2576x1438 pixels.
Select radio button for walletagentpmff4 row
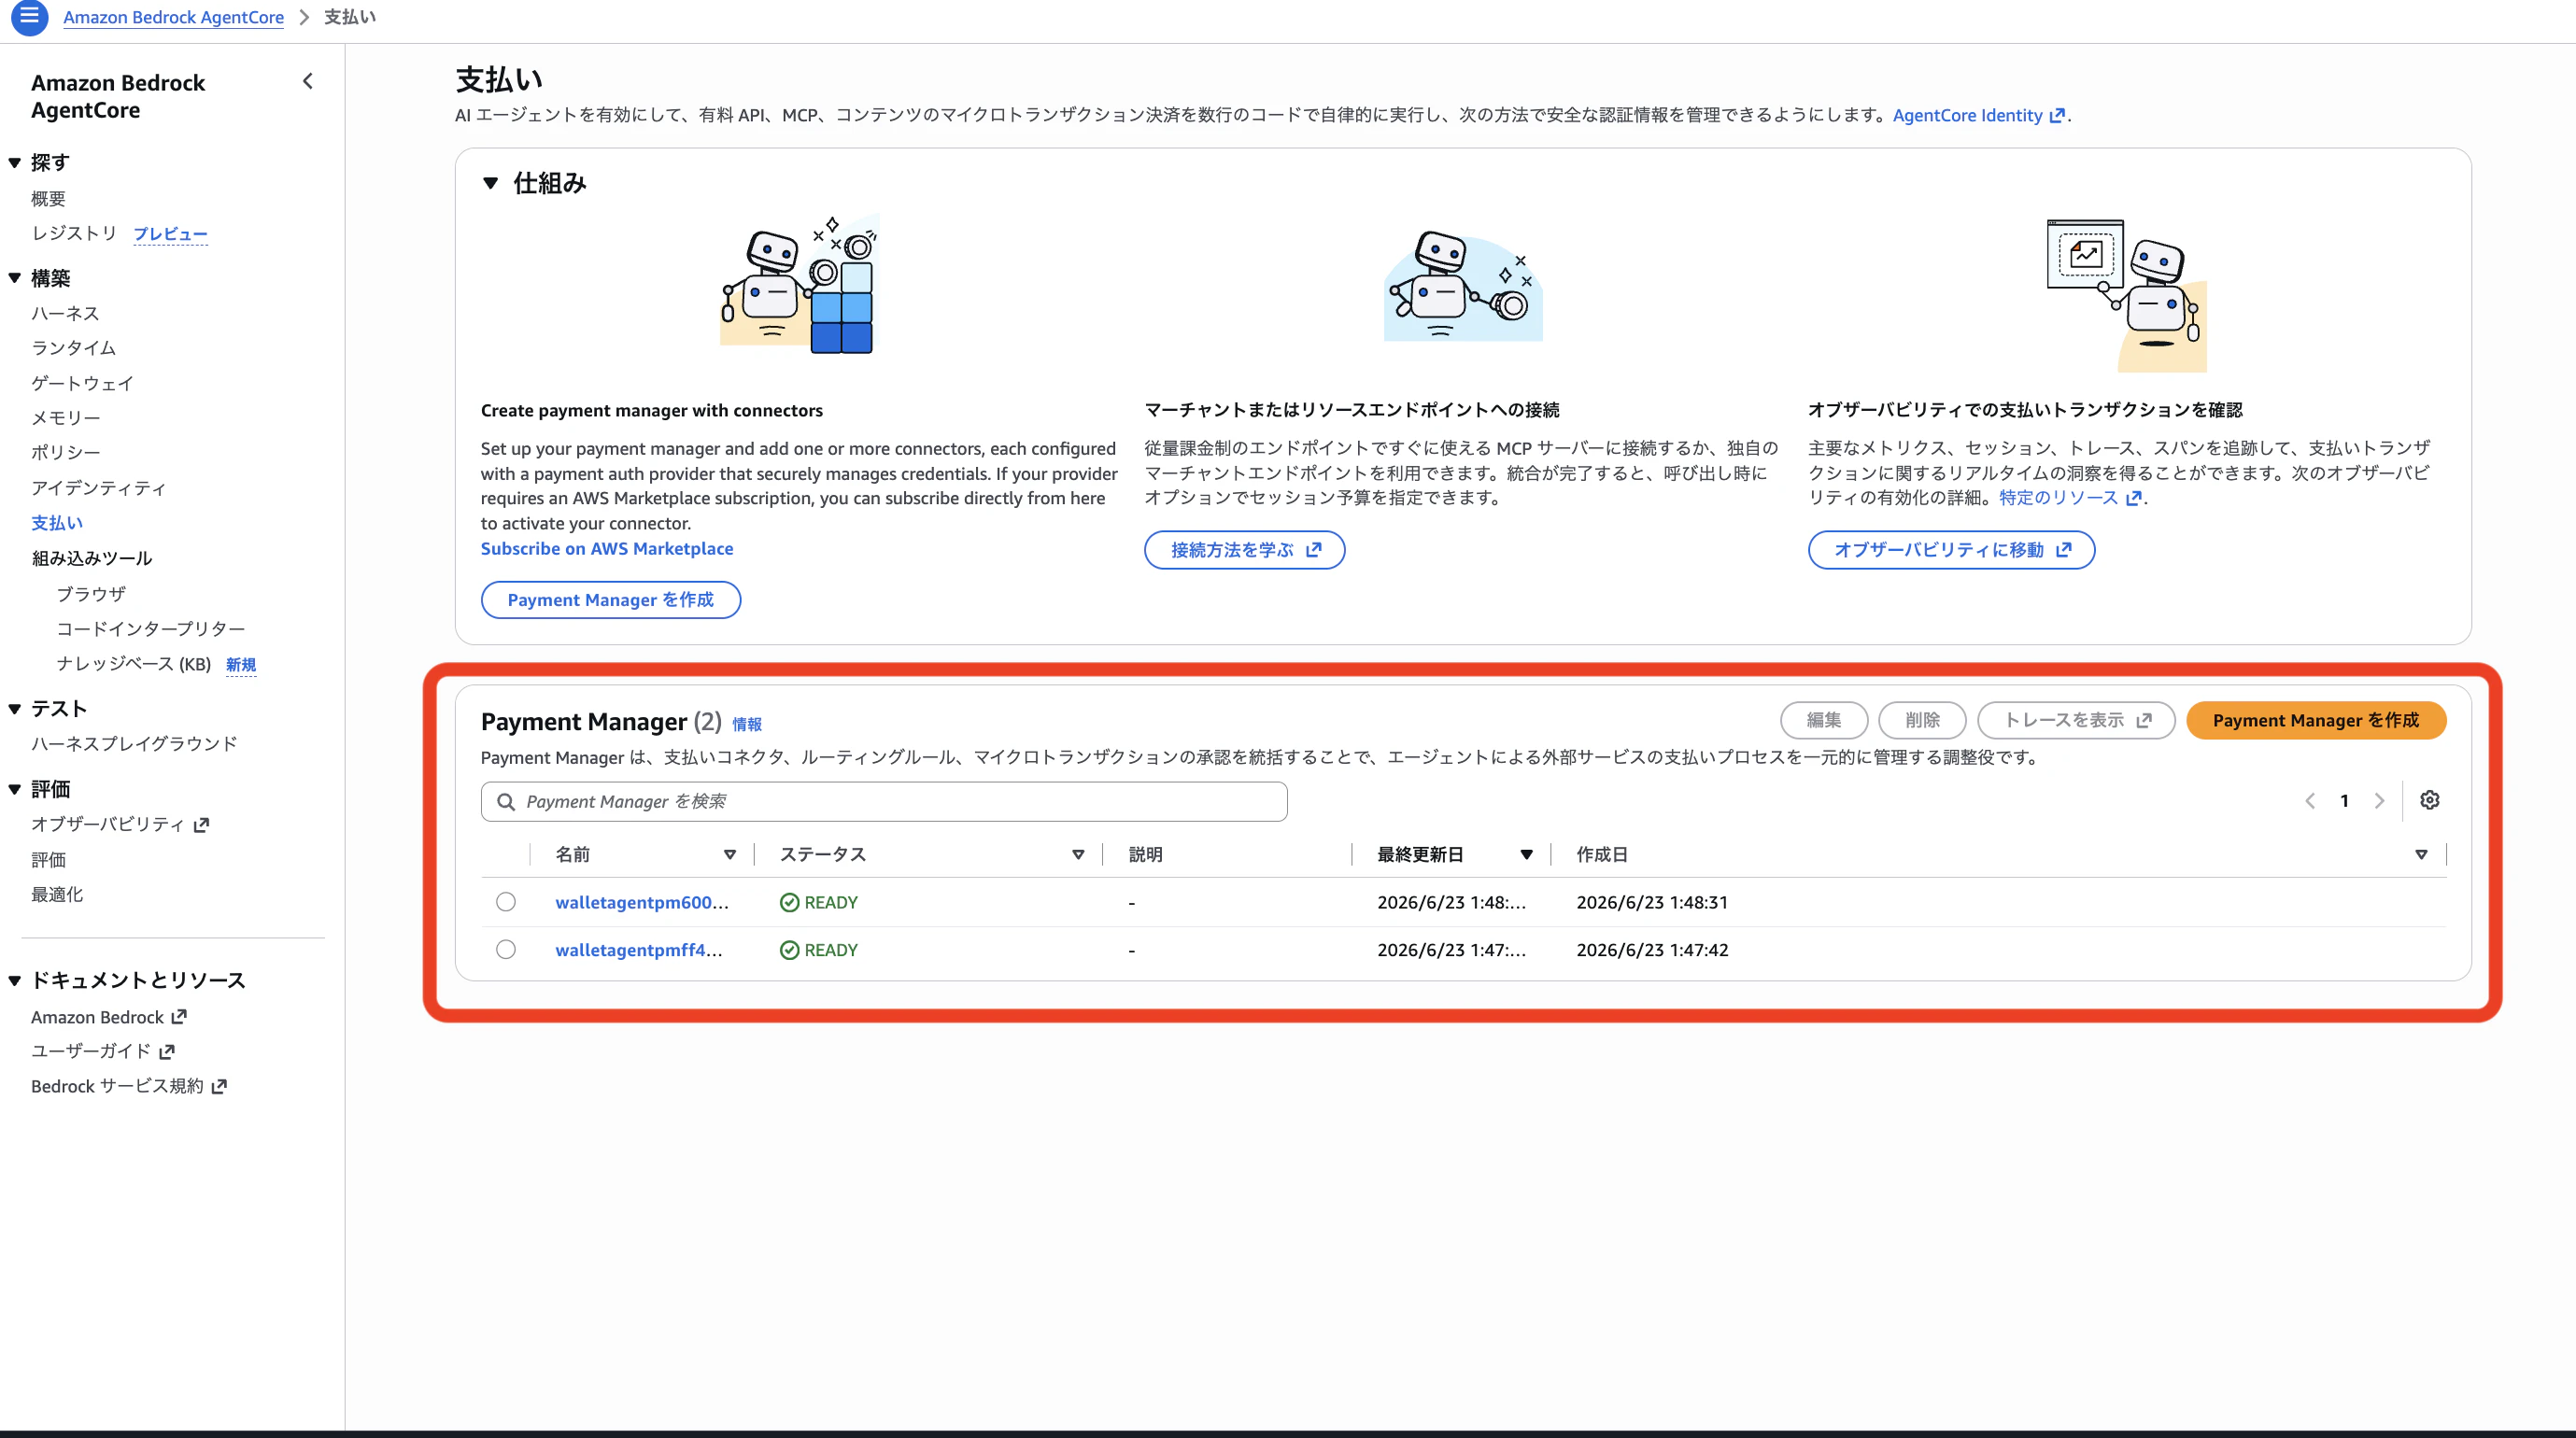506,949
